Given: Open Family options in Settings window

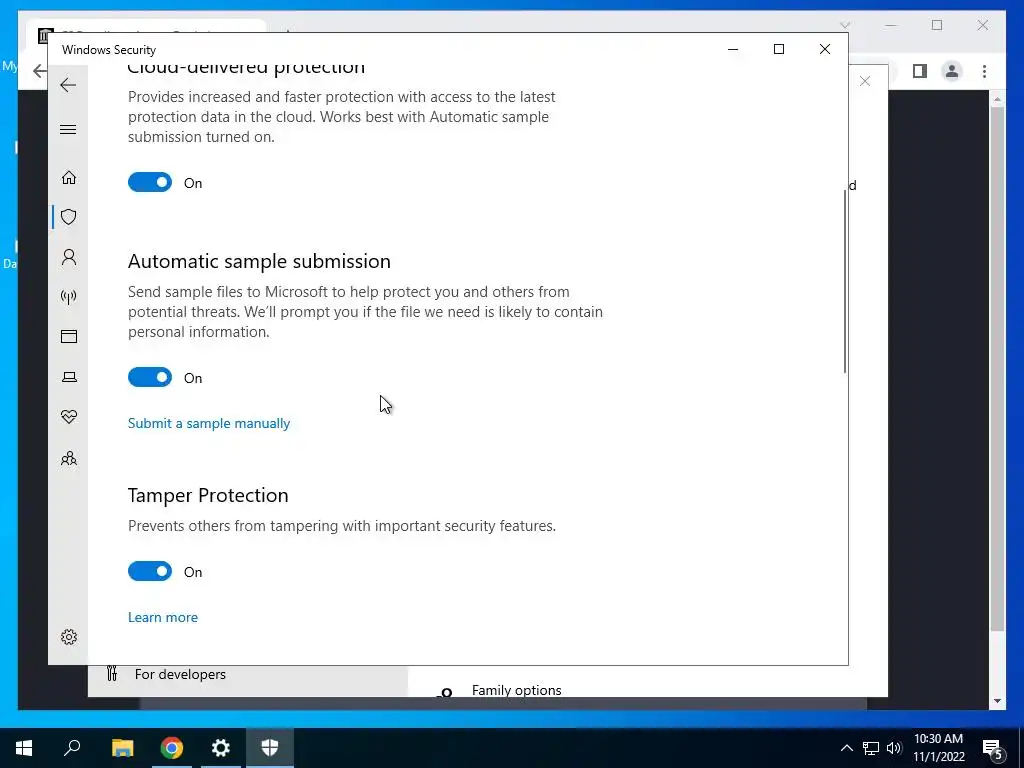Looking at the screenshot, I should 516,690.
